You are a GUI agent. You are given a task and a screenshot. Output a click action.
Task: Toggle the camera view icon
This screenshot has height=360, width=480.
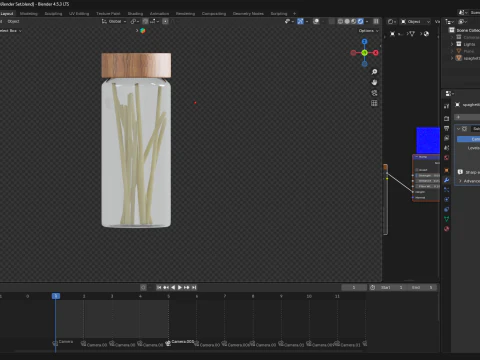click(374, 93)
